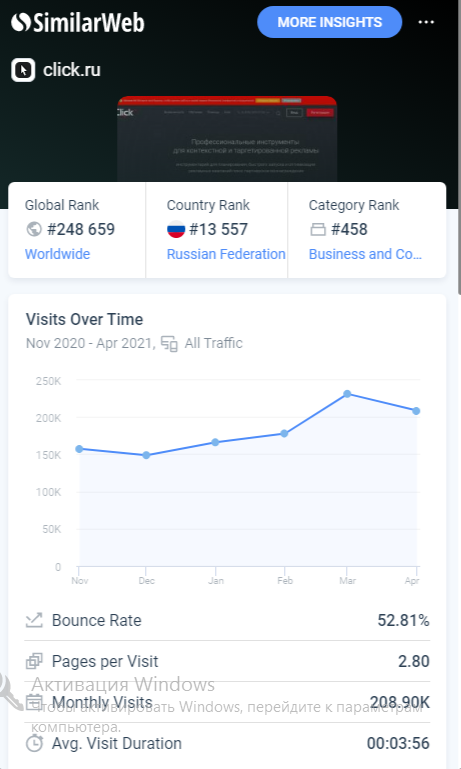The width and height of the screenshot is (461, 769).
Task: Click the globe icon beside Global Rank
Action: pos(34,229)
